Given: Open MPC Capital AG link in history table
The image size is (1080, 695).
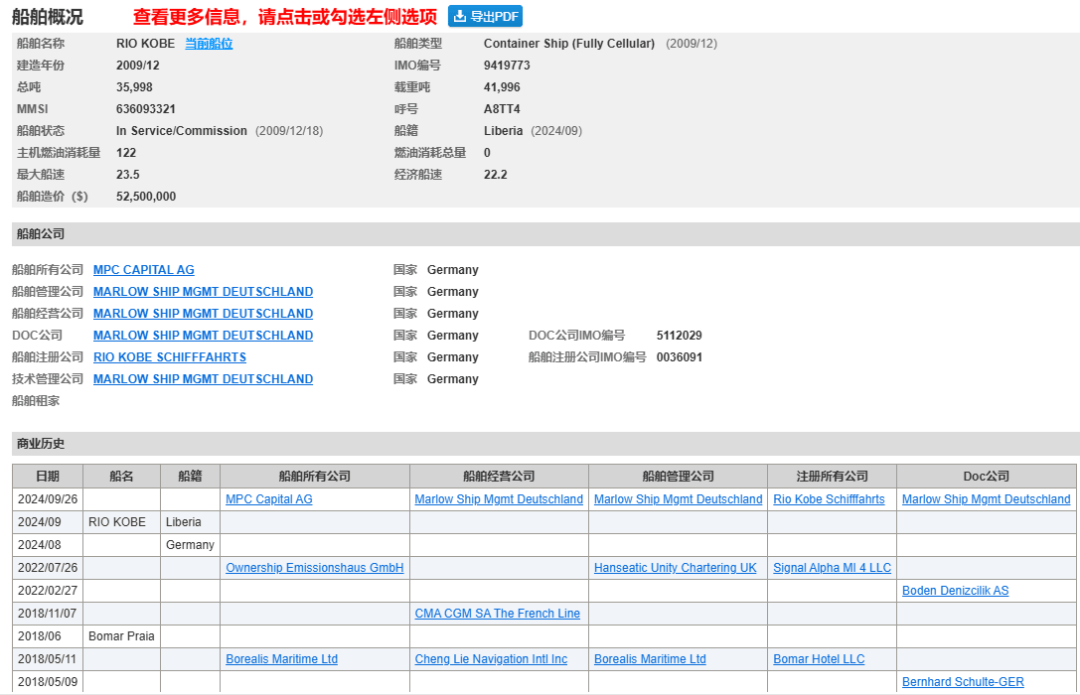Looking at the screenshot, I should point(269,499).
